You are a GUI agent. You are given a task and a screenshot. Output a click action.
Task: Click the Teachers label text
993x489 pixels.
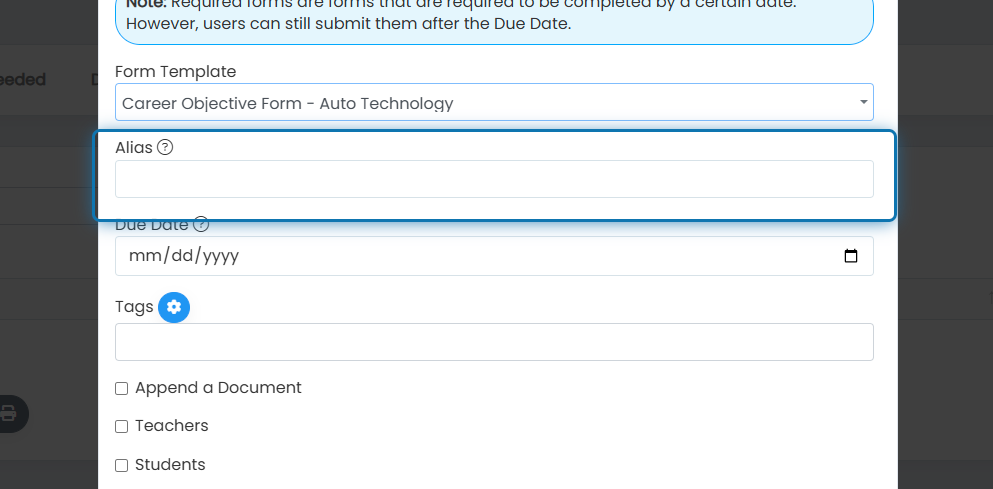click(172, 426)
